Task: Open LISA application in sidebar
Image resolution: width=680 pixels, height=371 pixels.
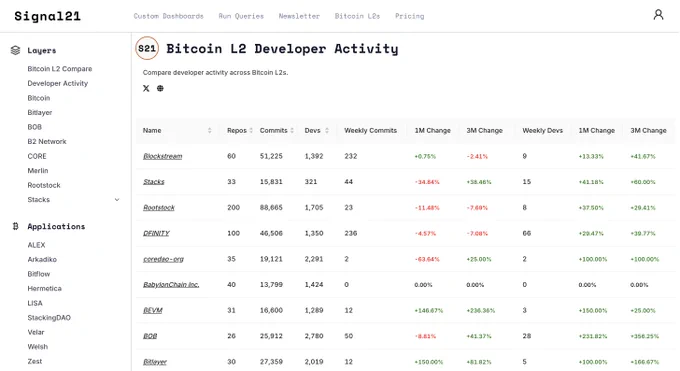Action: coord(35,303)
